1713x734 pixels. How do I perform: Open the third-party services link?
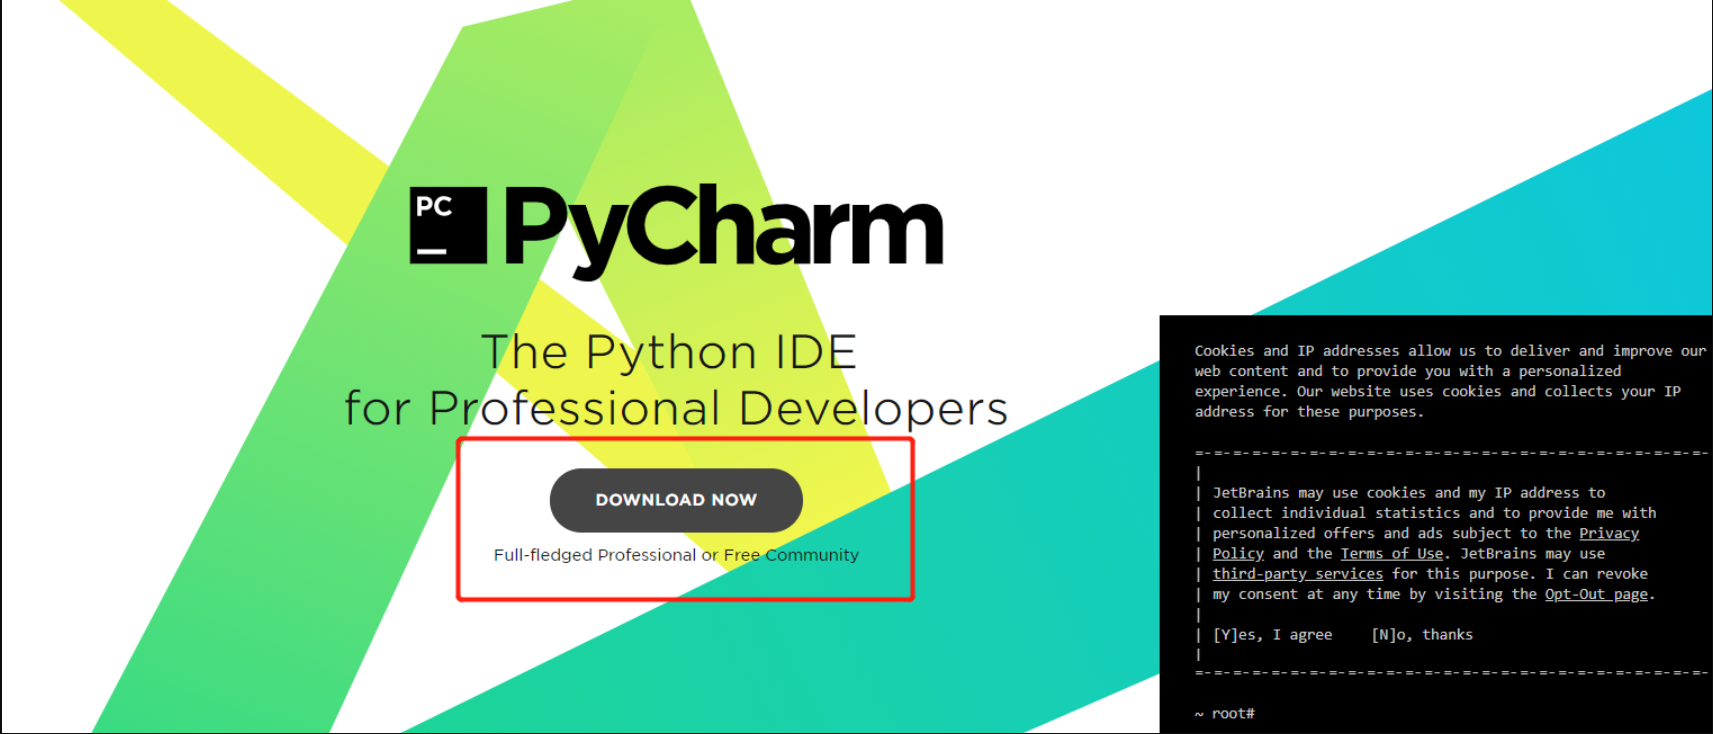(x=1298, y=574)
